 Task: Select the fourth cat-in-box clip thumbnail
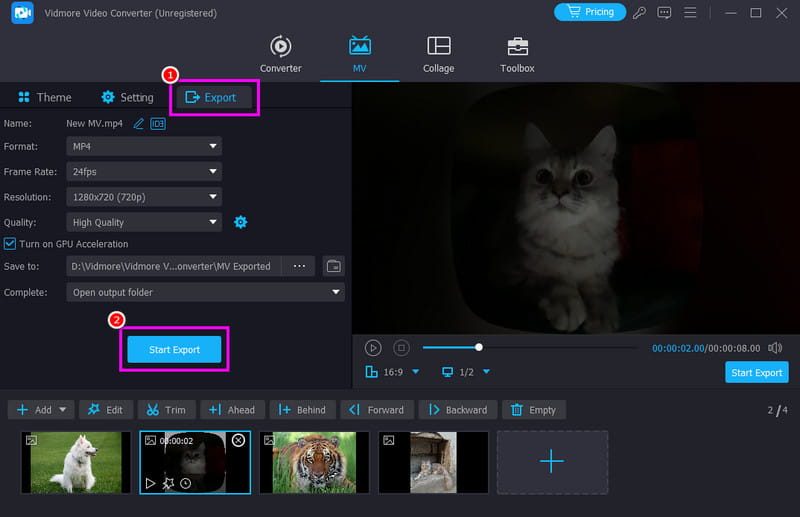(433, 462)
